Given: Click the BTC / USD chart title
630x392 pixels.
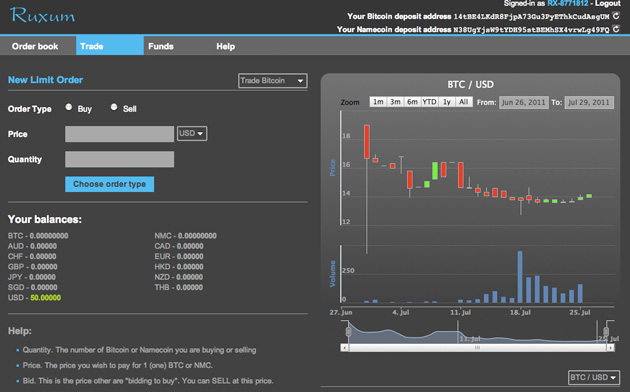Looking at the screenshot, I should coord(470,84).
